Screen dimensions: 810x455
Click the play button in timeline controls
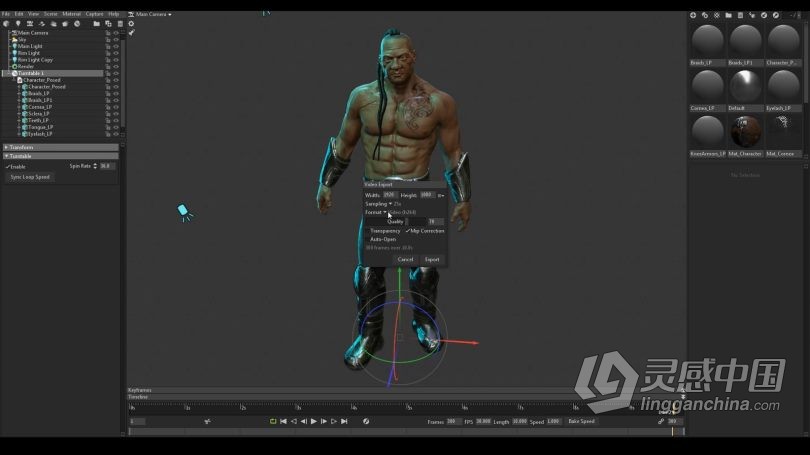(x=314, y=421)
